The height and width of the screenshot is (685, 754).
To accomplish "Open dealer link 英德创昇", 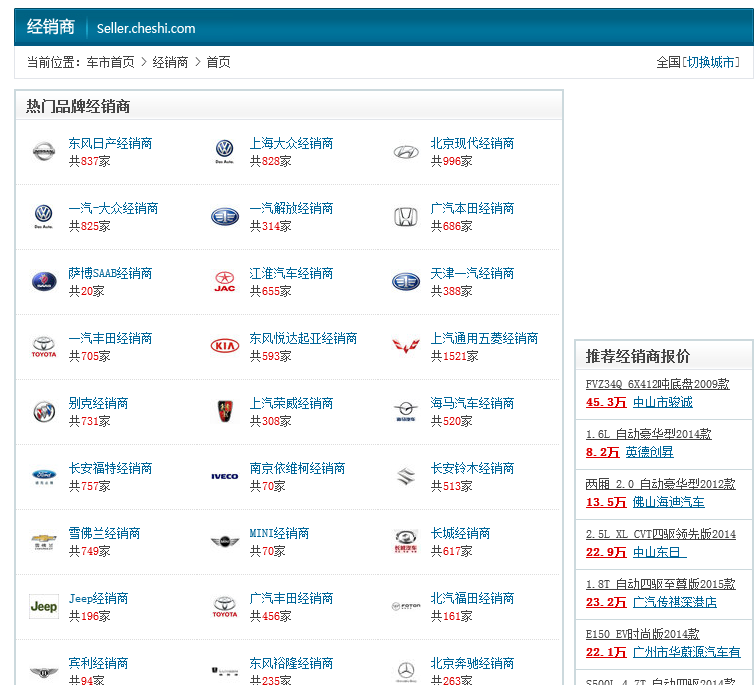I will tap(649, 452).
